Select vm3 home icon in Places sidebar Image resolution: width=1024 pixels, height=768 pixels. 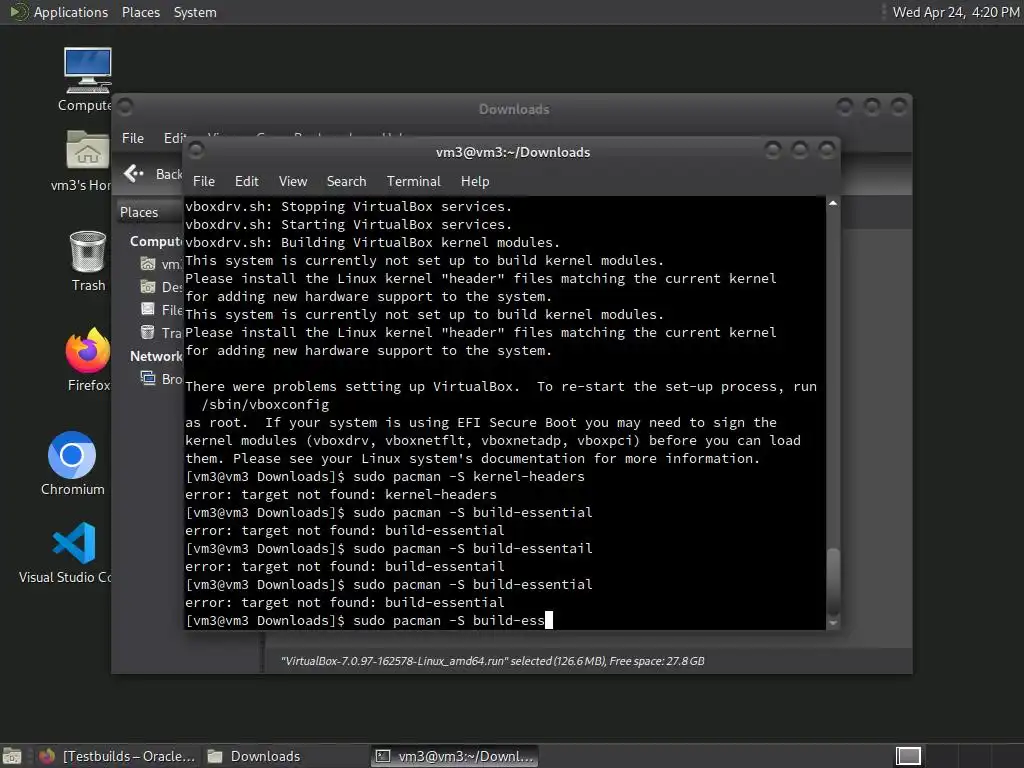click(x=148, y=264)
